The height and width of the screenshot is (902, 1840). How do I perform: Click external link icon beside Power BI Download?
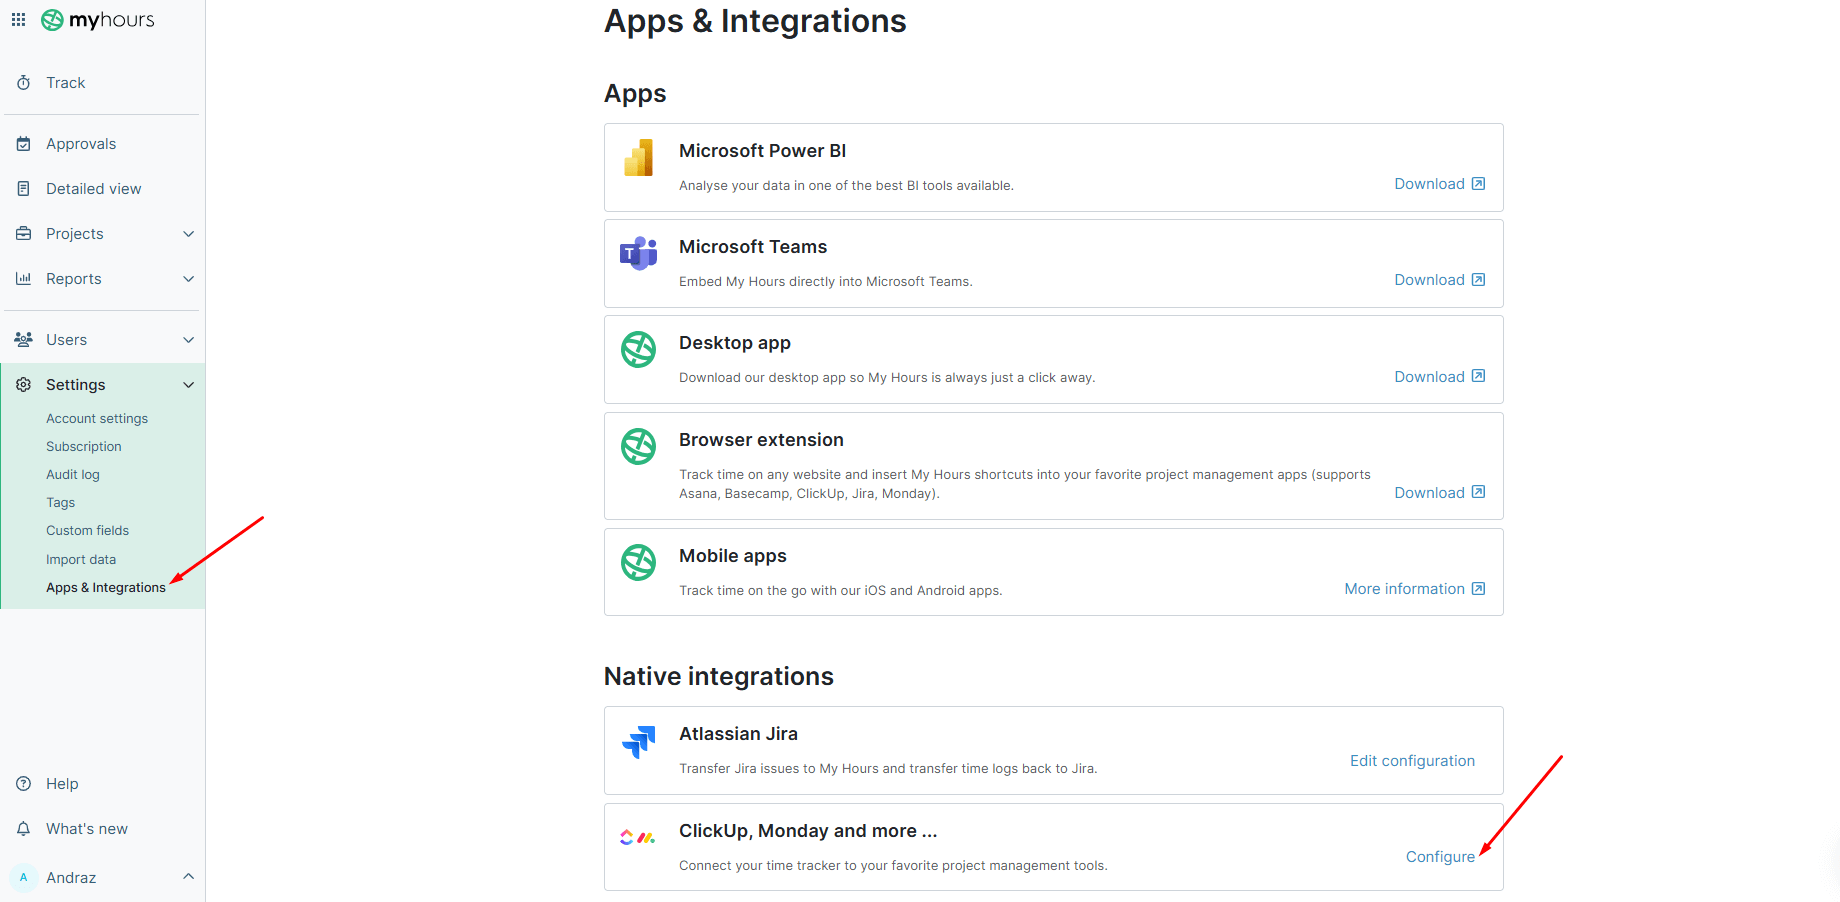point(1479,184)
